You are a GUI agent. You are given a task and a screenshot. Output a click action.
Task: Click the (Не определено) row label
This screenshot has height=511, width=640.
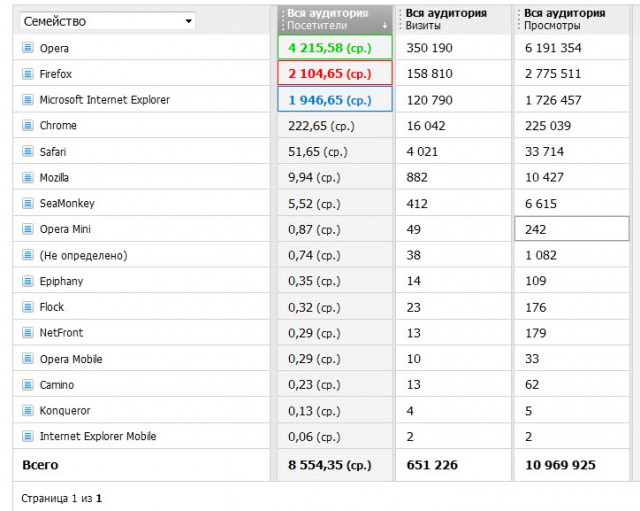coord(83,256)
